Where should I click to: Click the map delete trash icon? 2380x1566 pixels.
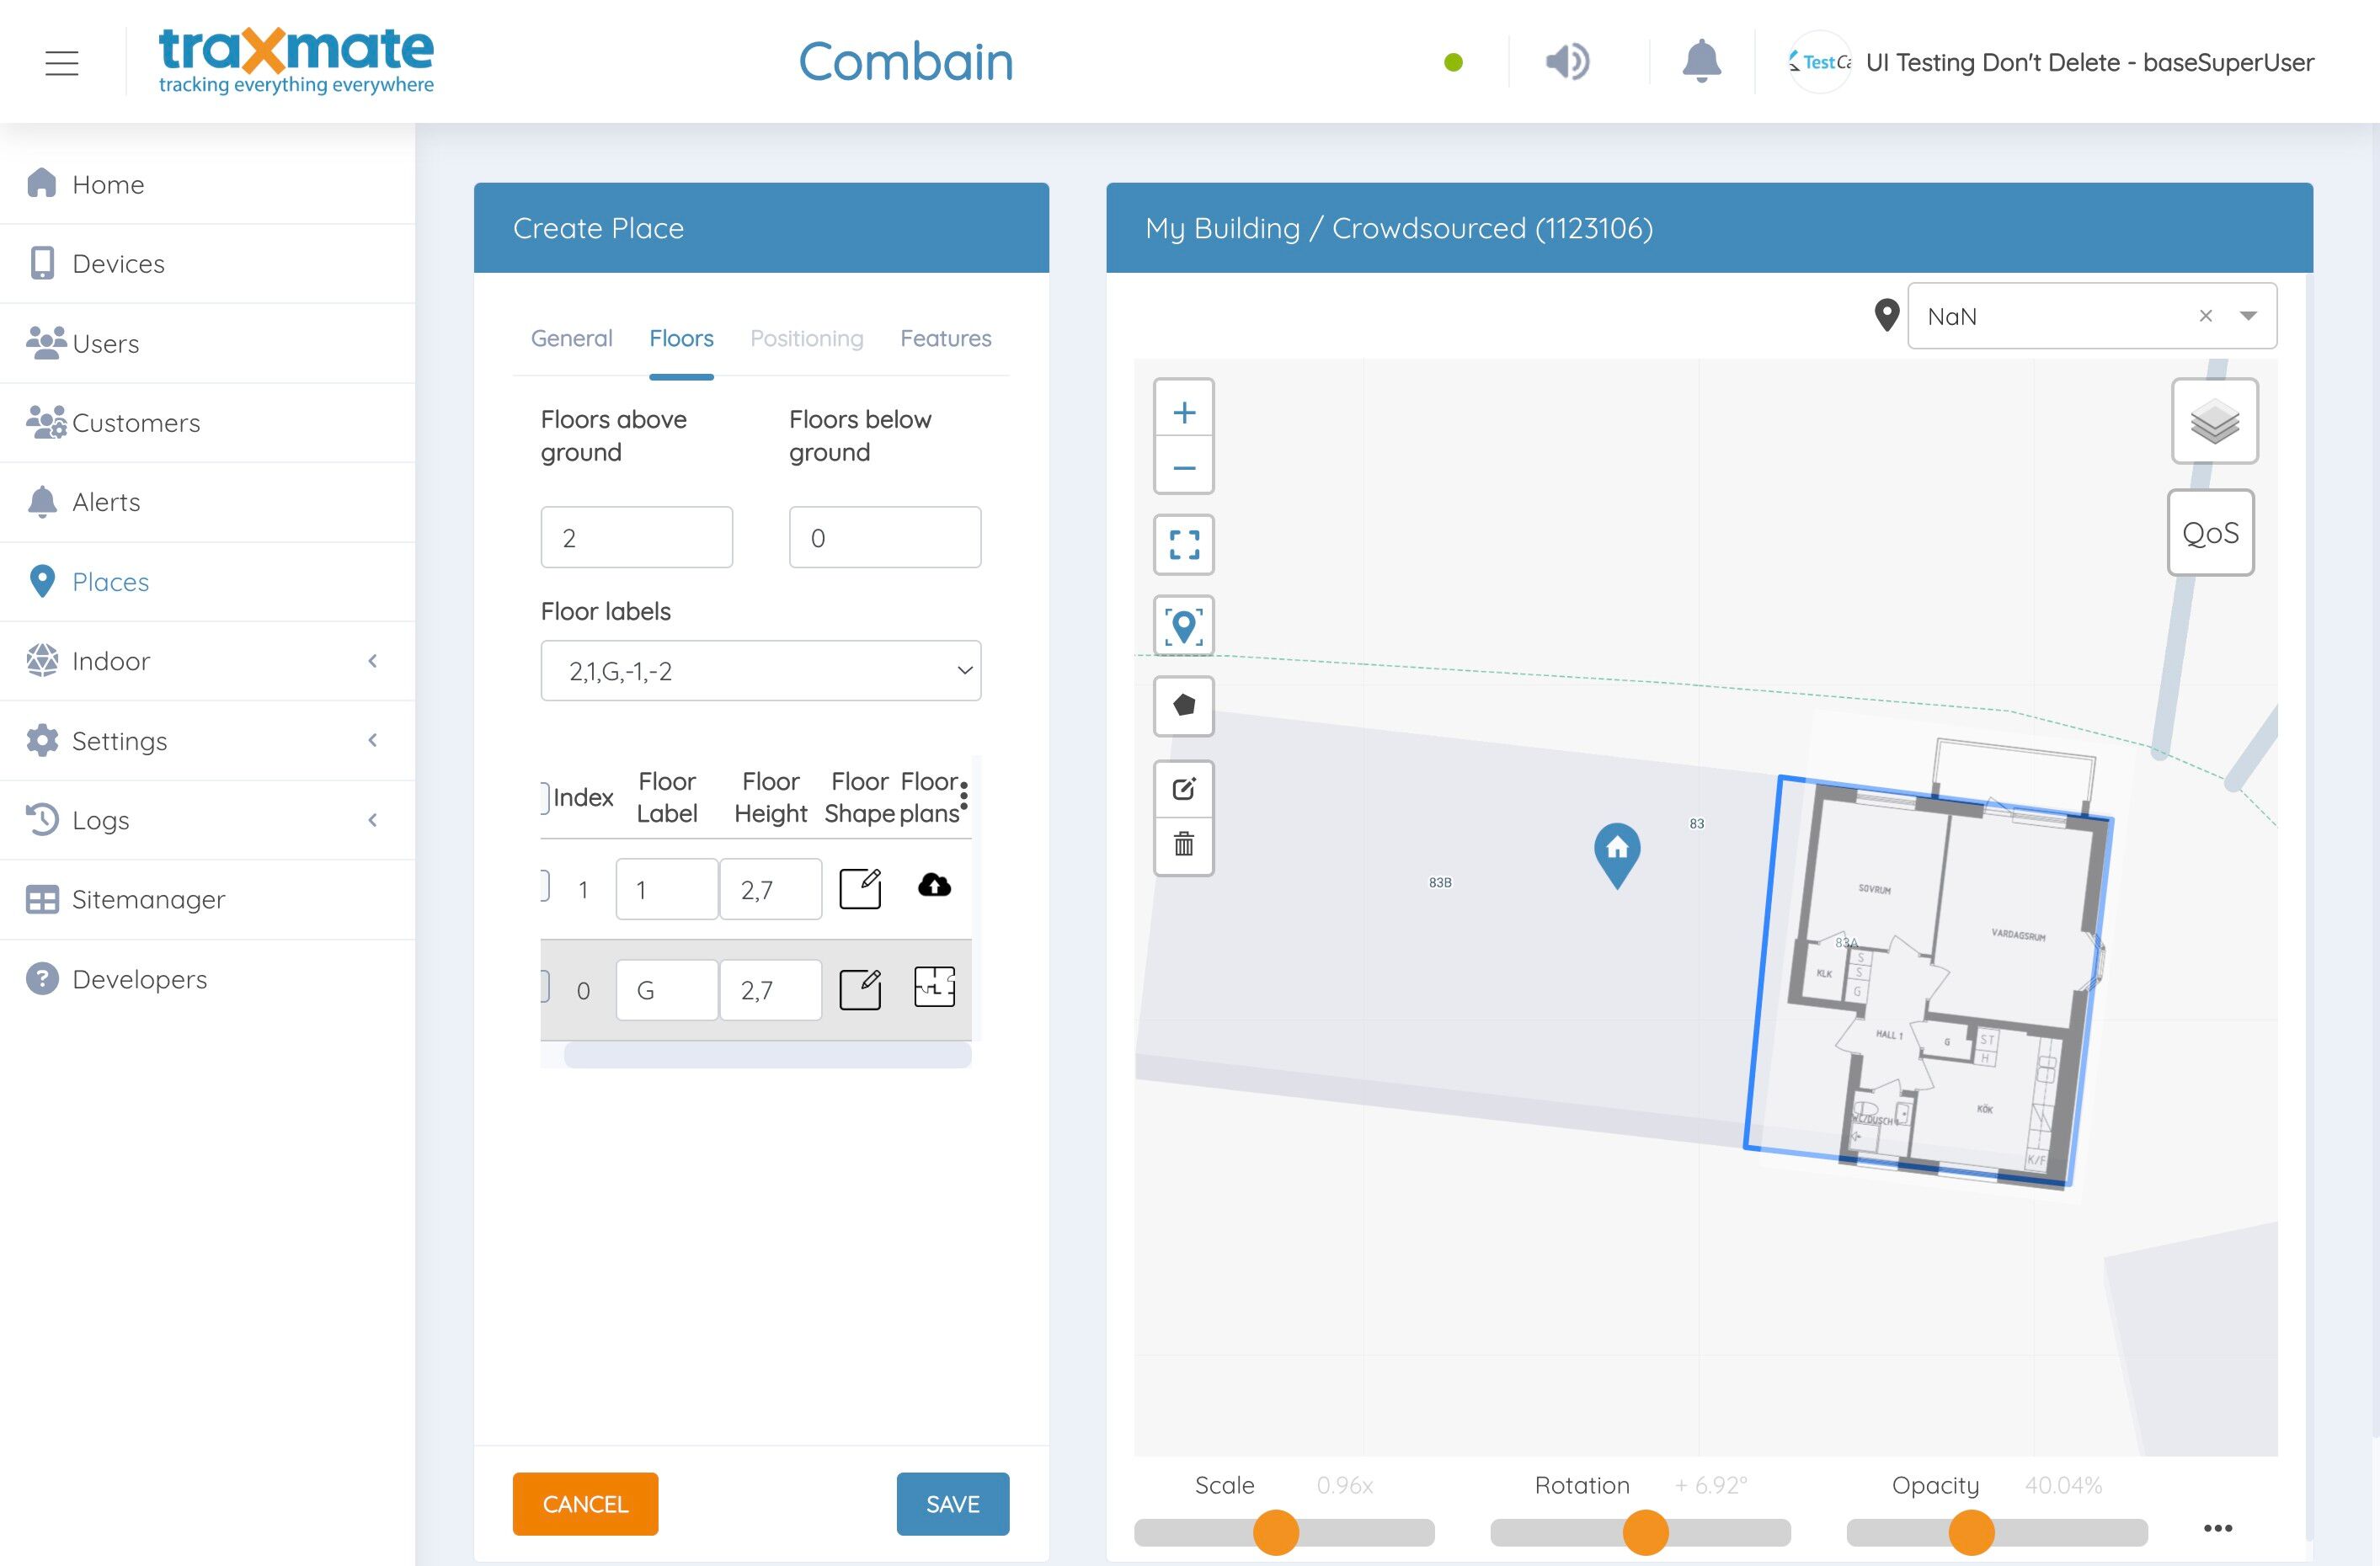click(x=1184, y=845)
